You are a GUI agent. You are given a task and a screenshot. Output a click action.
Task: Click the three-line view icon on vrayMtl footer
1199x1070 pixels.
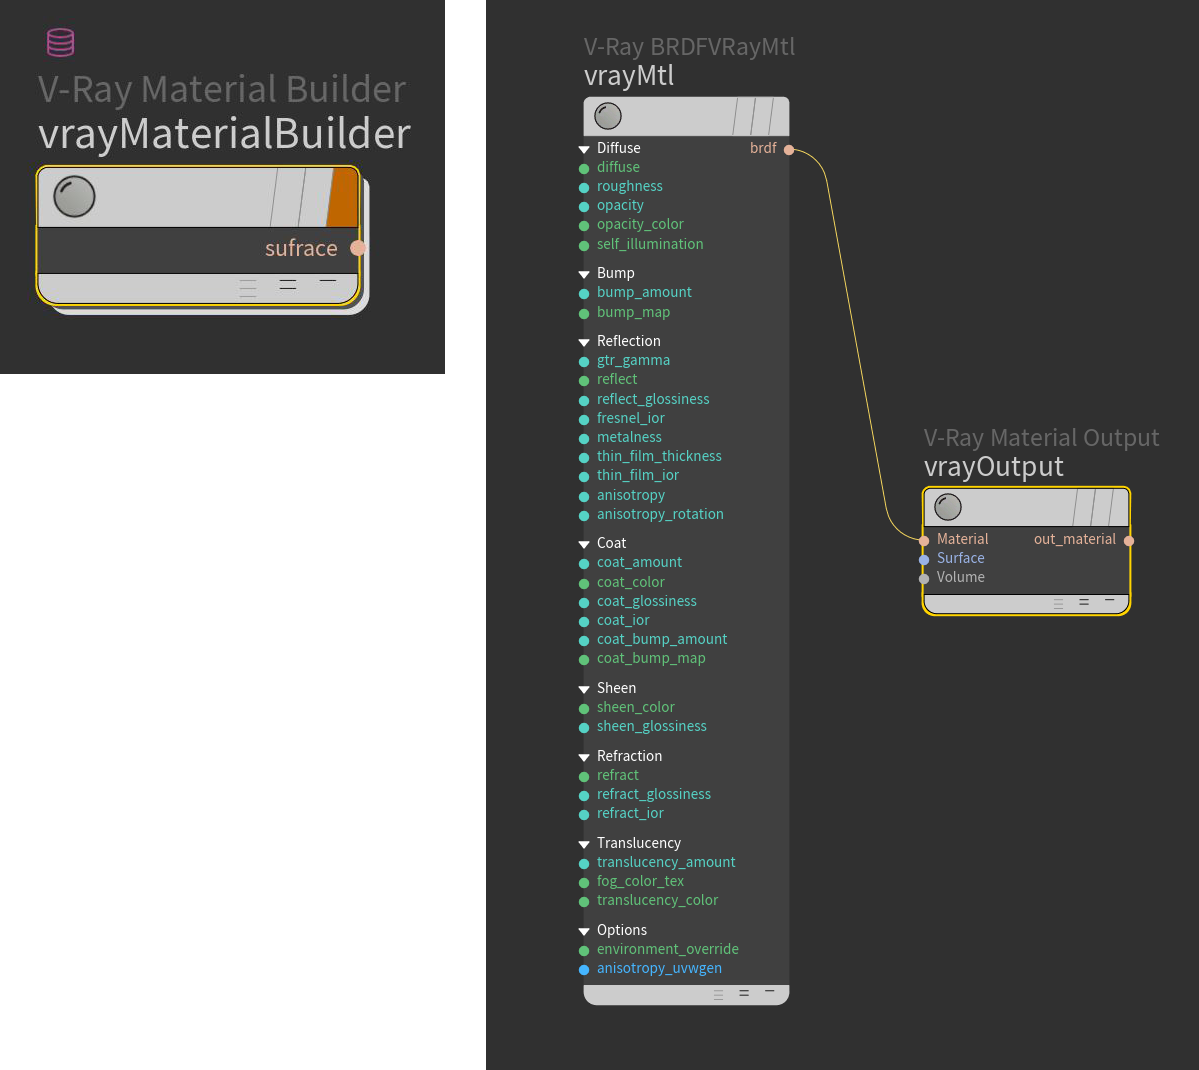pos(718,994)
